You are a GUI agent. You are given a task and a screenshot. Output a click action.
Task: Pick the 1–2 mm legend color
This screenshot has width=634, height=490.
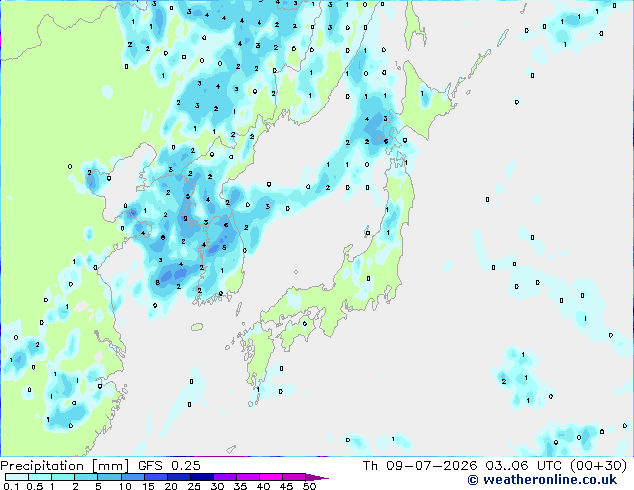(x=63, y=477)
